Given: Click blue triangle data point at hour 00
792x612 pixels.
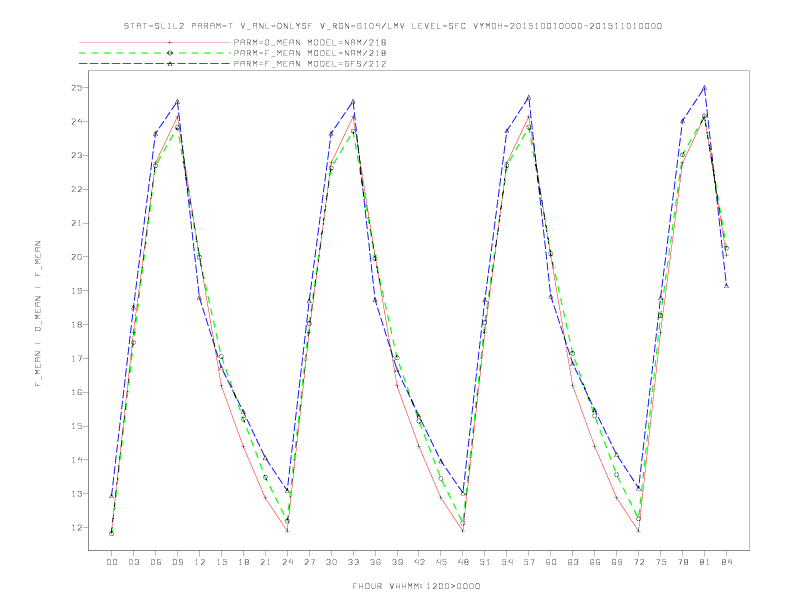Looking at the screenshot, I should 112,496.
